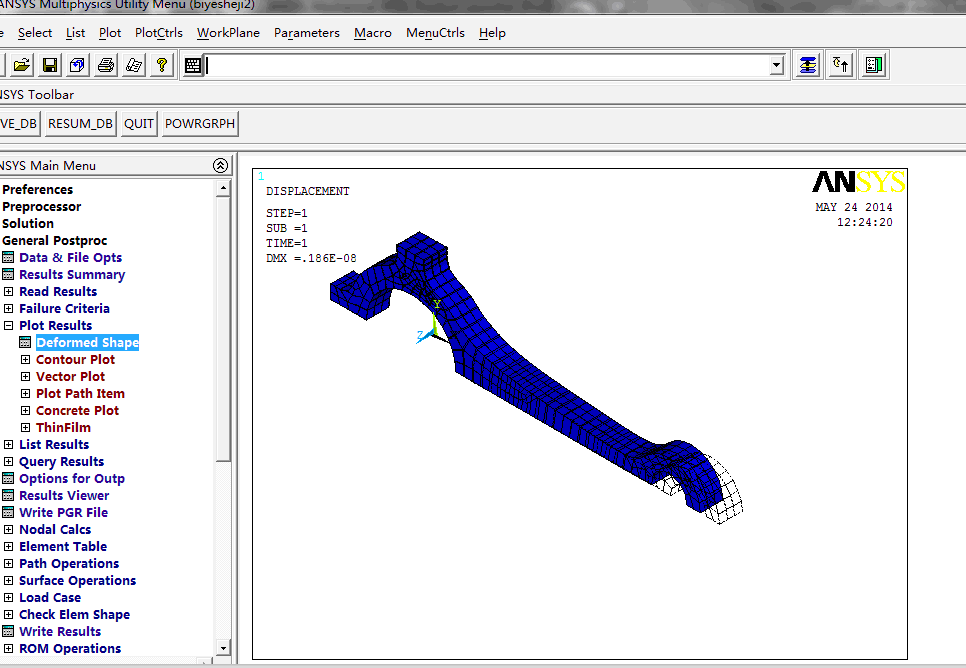966x668 pixels.
Task: Click the Preferences main menu item
Action: tap(38, 190)
